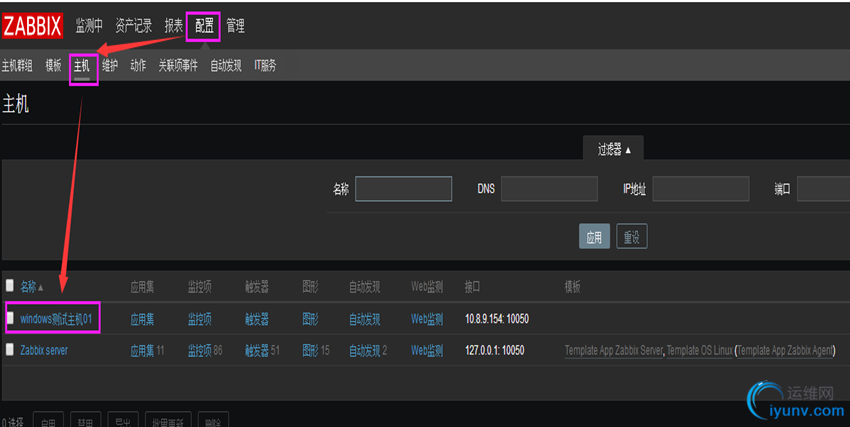Click the ZABBIX logo
850x427 pixels.
coord(33,26)
